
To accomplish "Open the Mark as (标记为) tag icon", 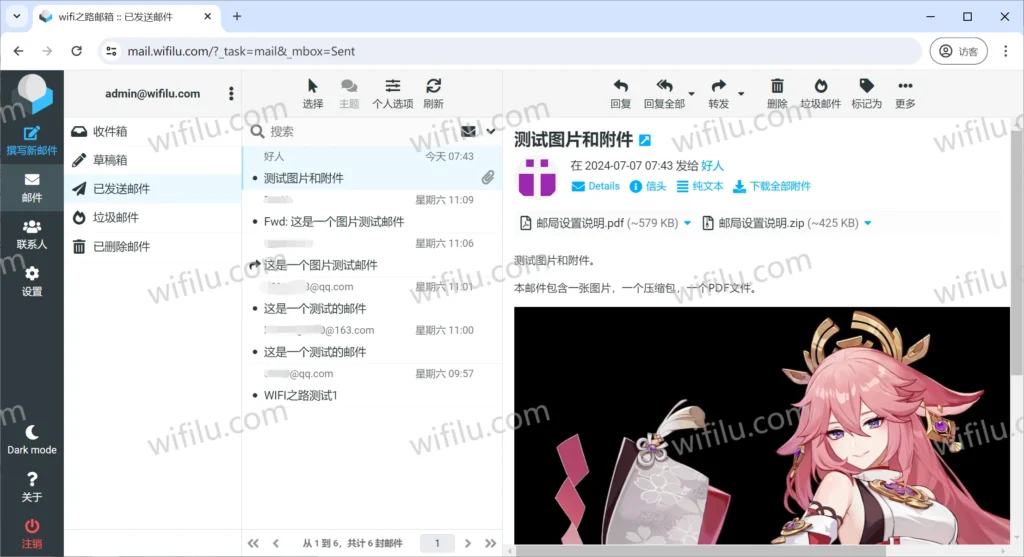I will [x=866, y=87].
